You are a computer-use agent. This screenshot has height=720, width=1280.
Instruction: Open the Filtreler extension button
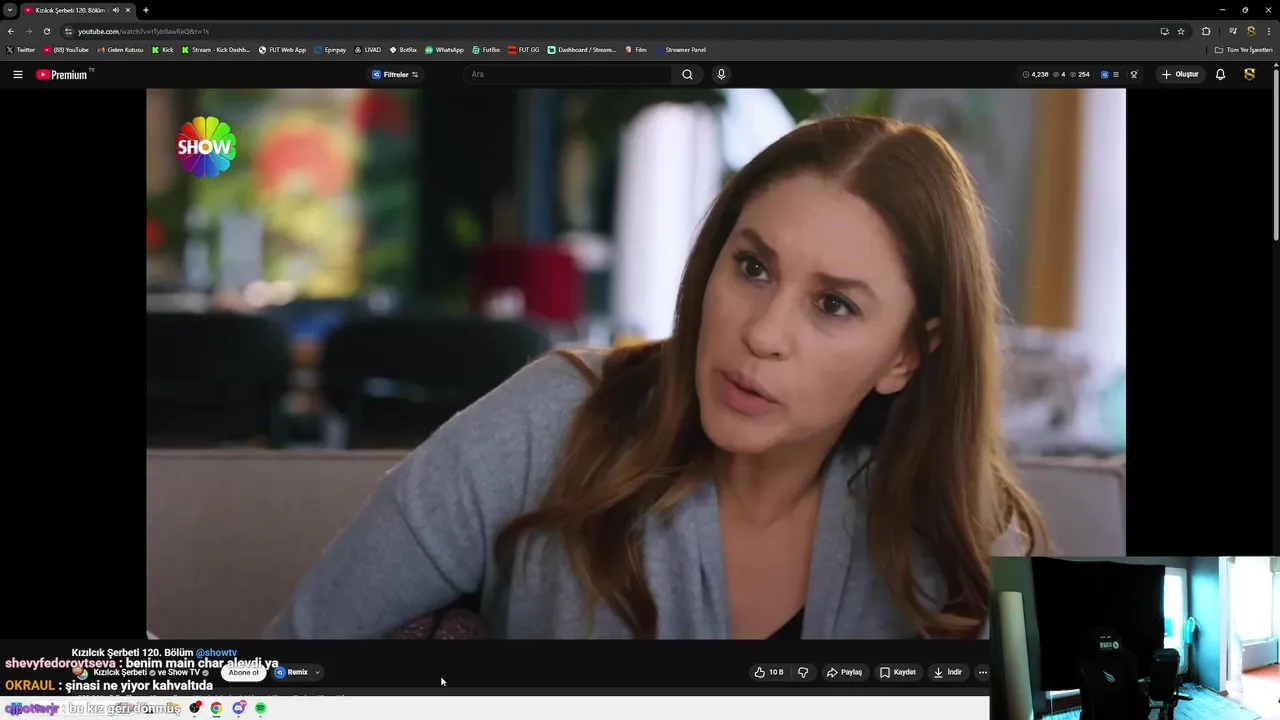pos(395,74)
